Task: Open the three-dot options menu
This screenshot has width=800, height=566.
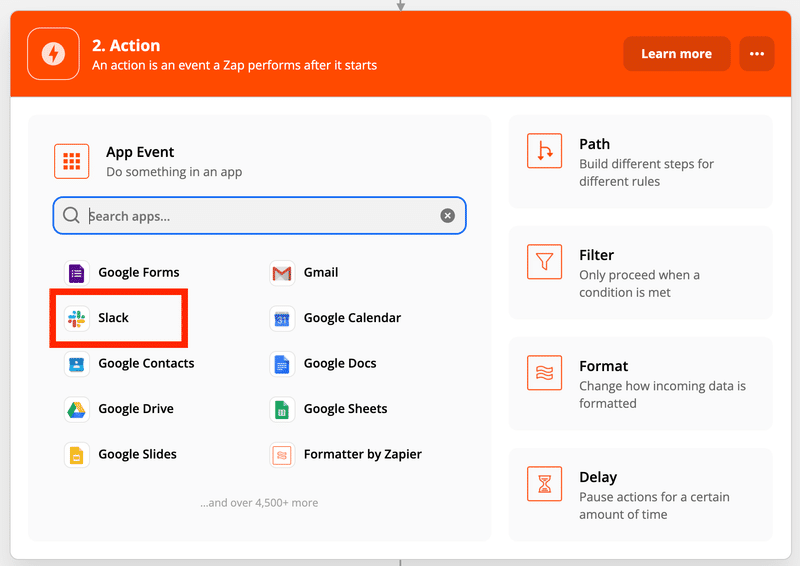Action: point(757,54)
